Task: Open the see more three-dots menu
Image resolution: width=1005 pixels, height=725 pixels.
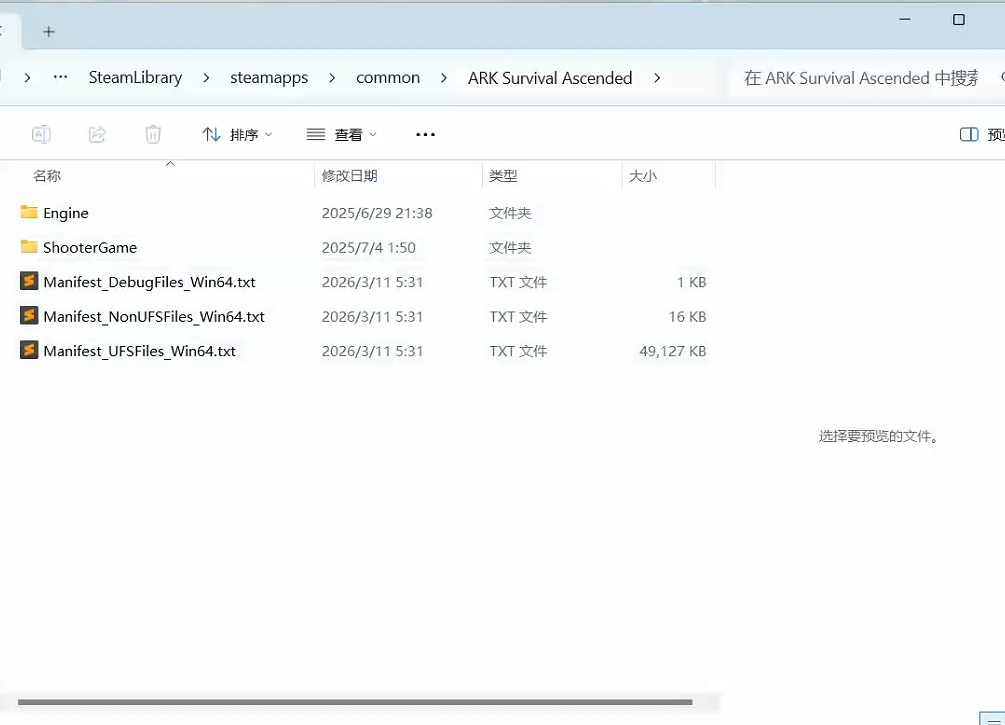Action: (x=425, y=134)
